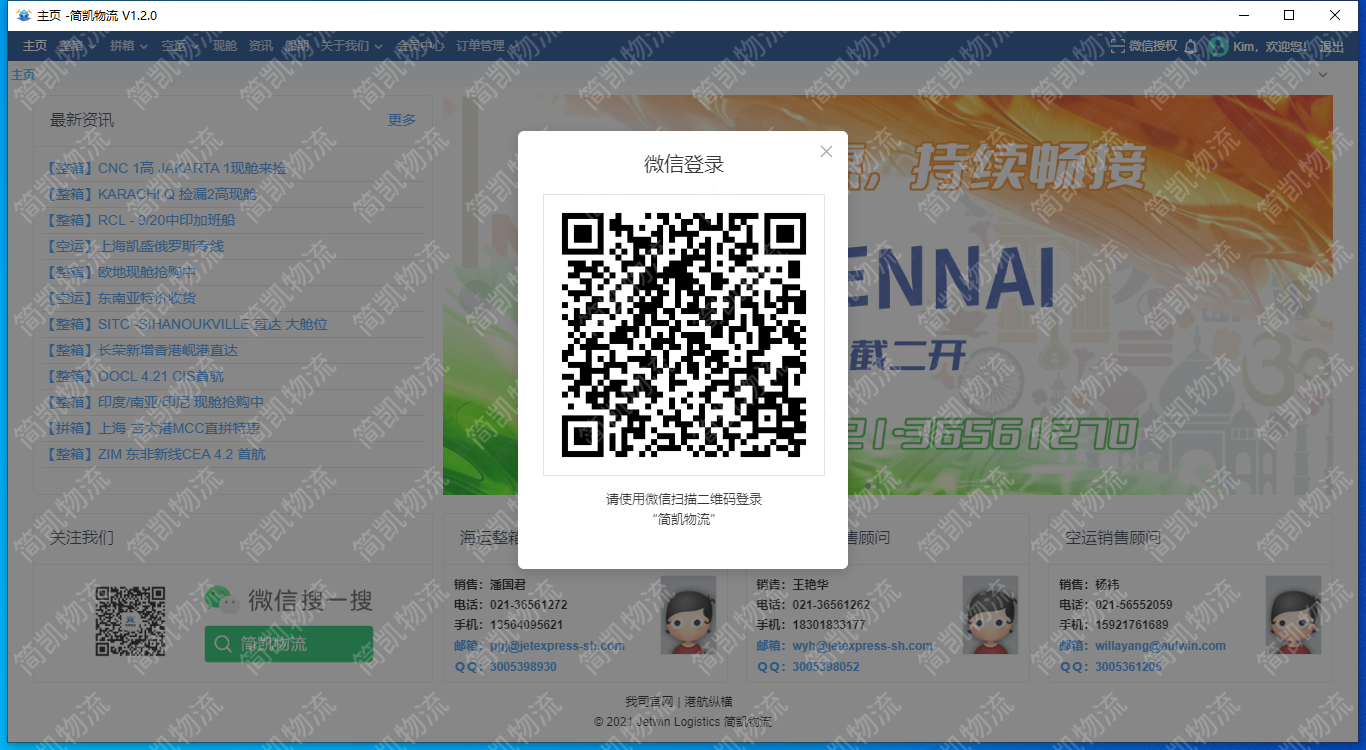This screenshot has width=1366, height=750.
Task: Click the WeChat login QR code
Action: (684, 334)
